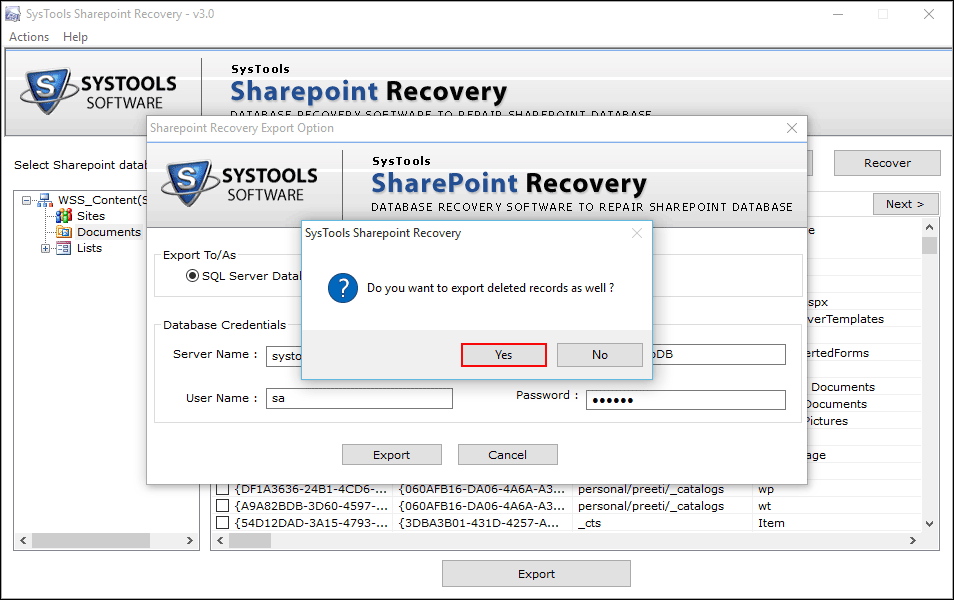Screen dimensions: 954x600
Task: Select SQL Server Database radio button
Action: click(192, 276)
